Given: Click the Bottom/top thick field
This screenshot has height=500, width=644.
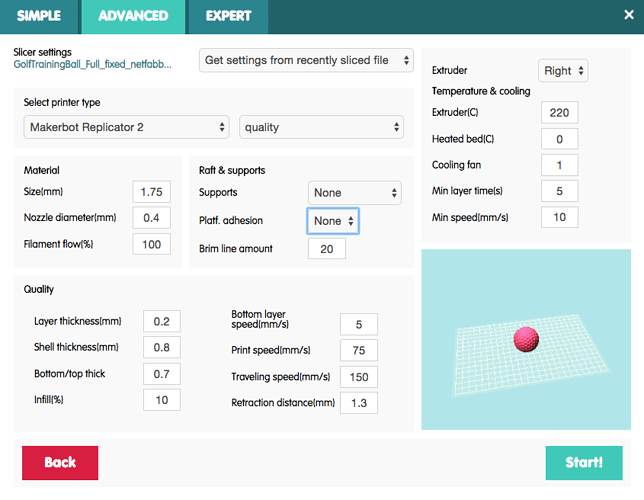Looking at the screenshot, I should tap(162, 374).
